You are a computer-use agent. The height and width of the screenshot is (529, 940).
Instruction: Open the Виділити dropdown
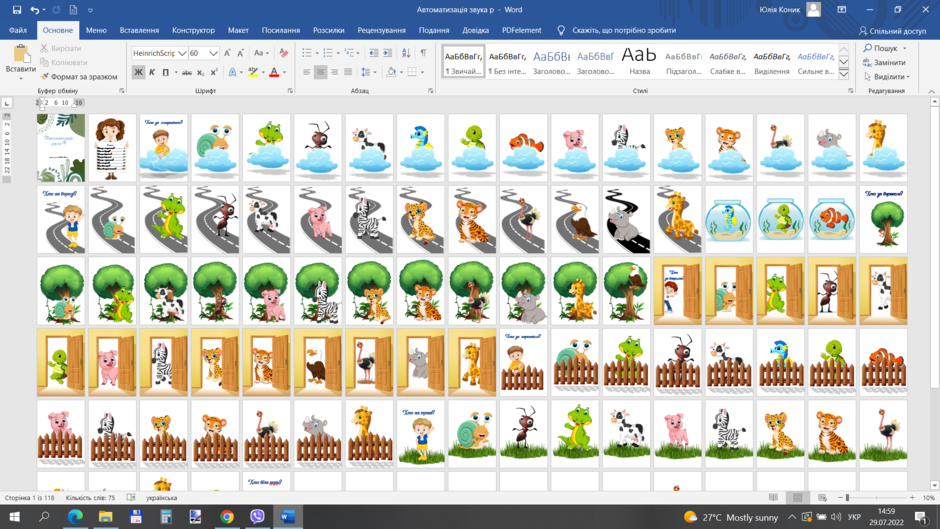point(887,77)
